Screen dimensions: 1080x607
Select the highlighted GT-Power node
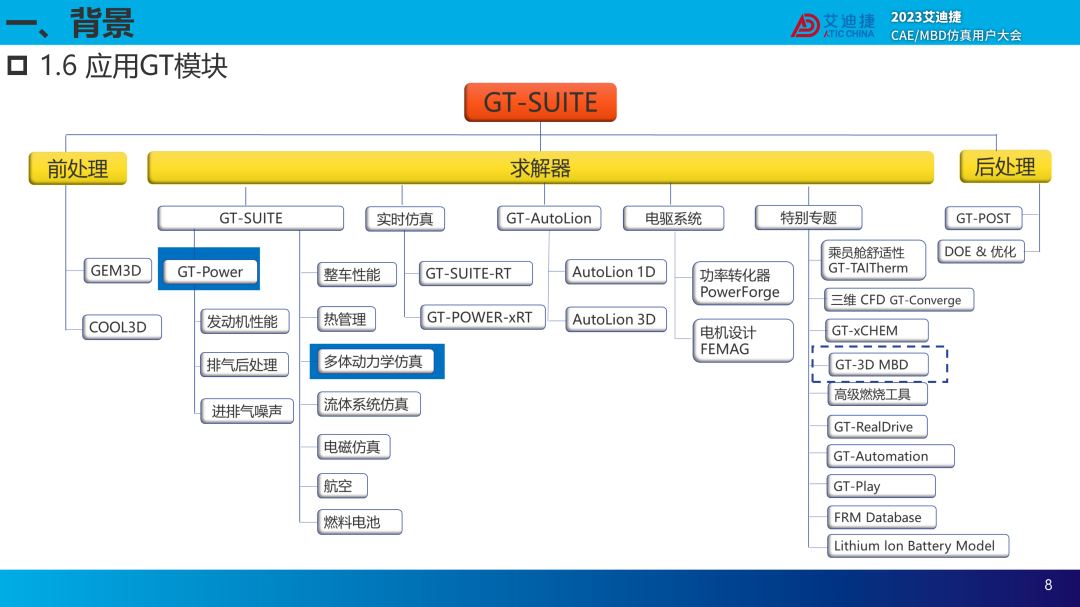[210, 271]
